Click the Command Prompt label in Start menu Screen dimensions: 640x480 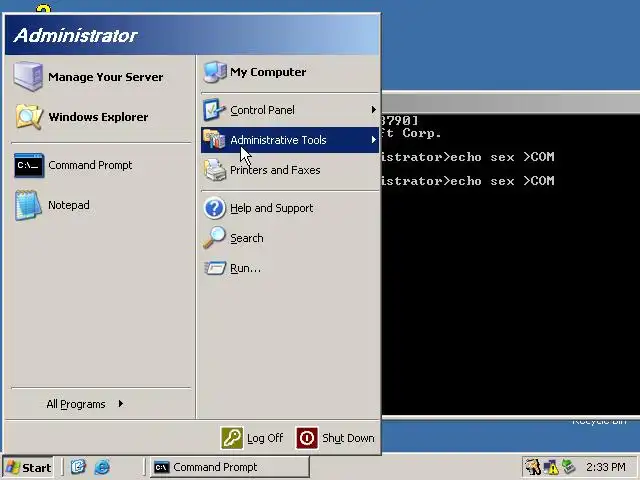[x=90, y=165]
